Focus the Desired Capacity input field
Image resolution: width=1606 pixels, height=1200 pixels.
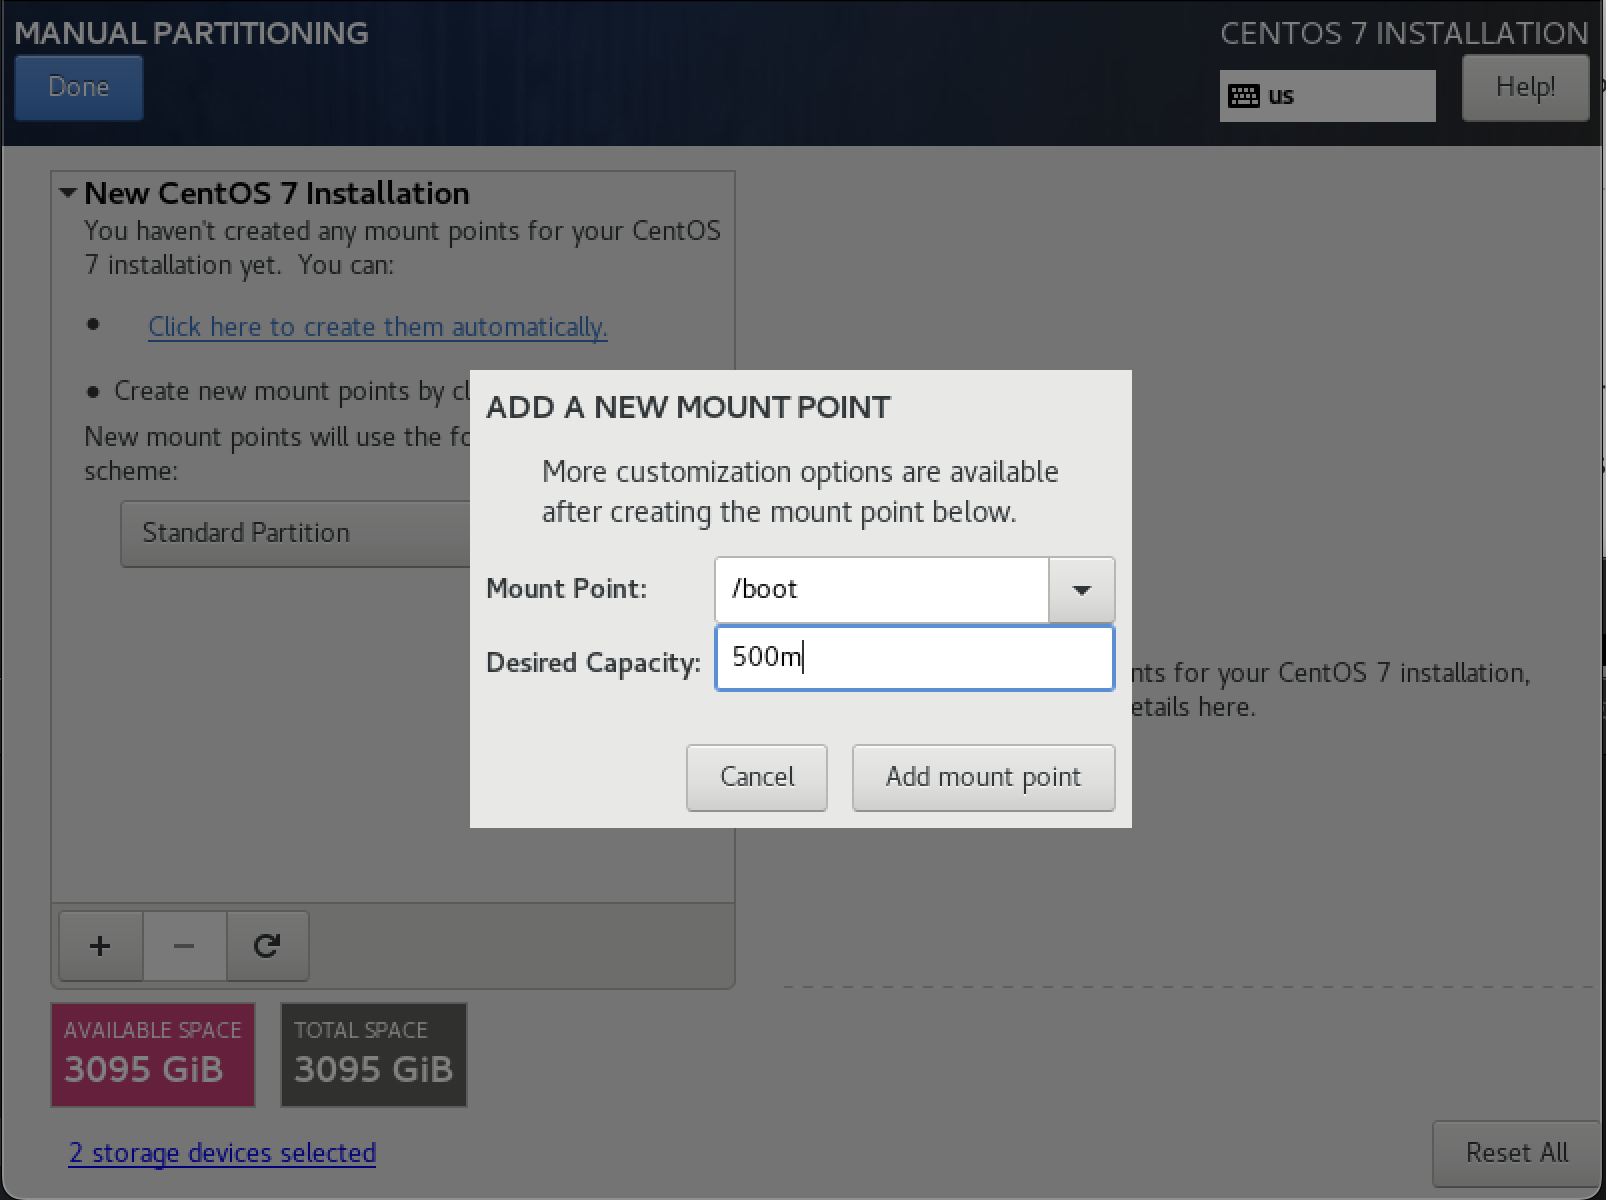coord(914,658)
